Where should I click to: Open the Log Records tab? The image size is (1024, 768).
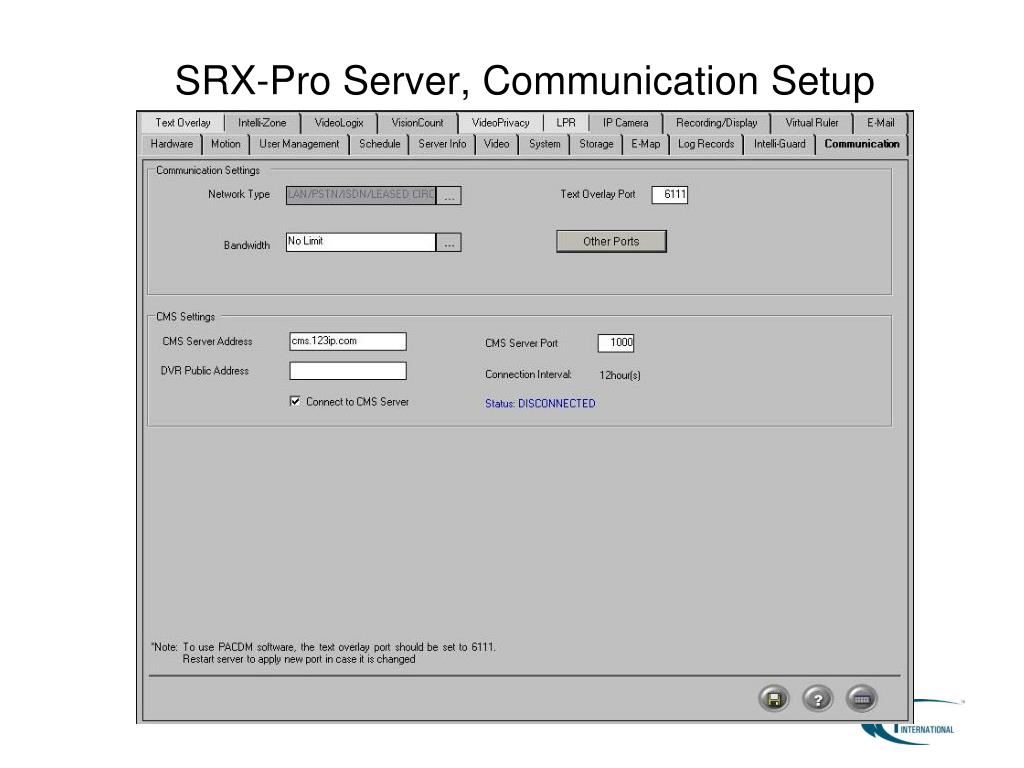click(x=706, y=144)
